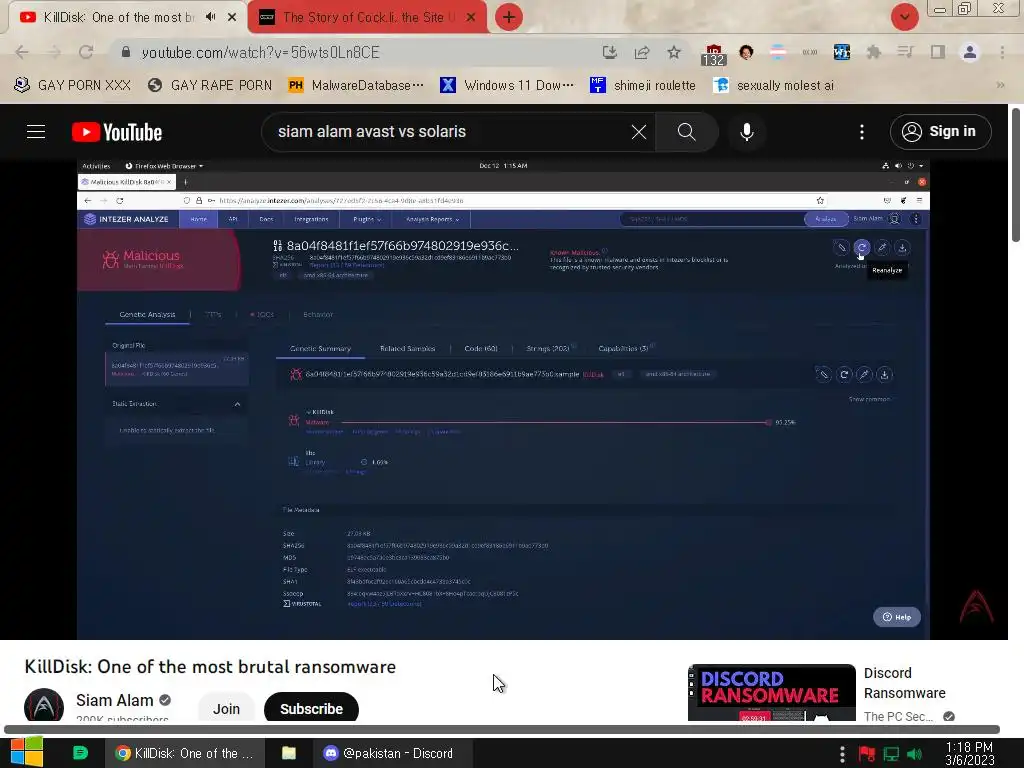Open the Discord Ransomware video thumbnail
This screenshot has height=768, width=1024.
tap(772, 693)
